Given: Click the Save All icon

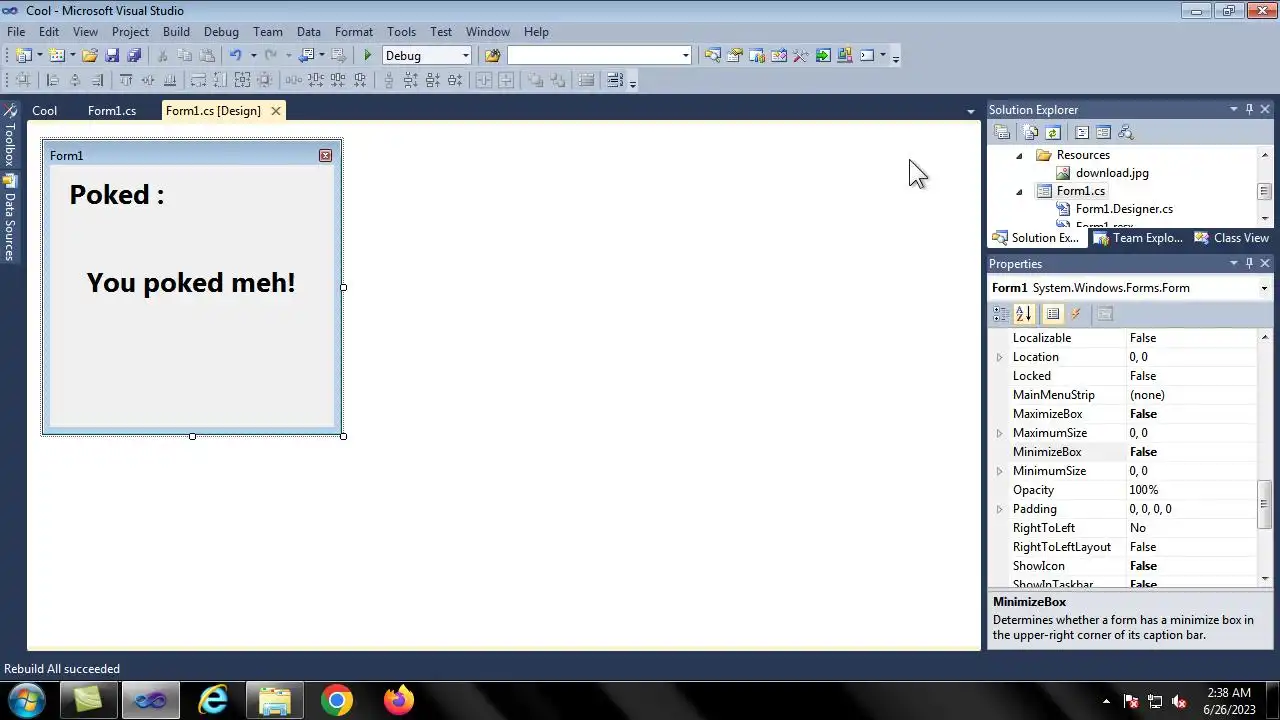Looking at the screenshot, I should [x=134, y=56].
